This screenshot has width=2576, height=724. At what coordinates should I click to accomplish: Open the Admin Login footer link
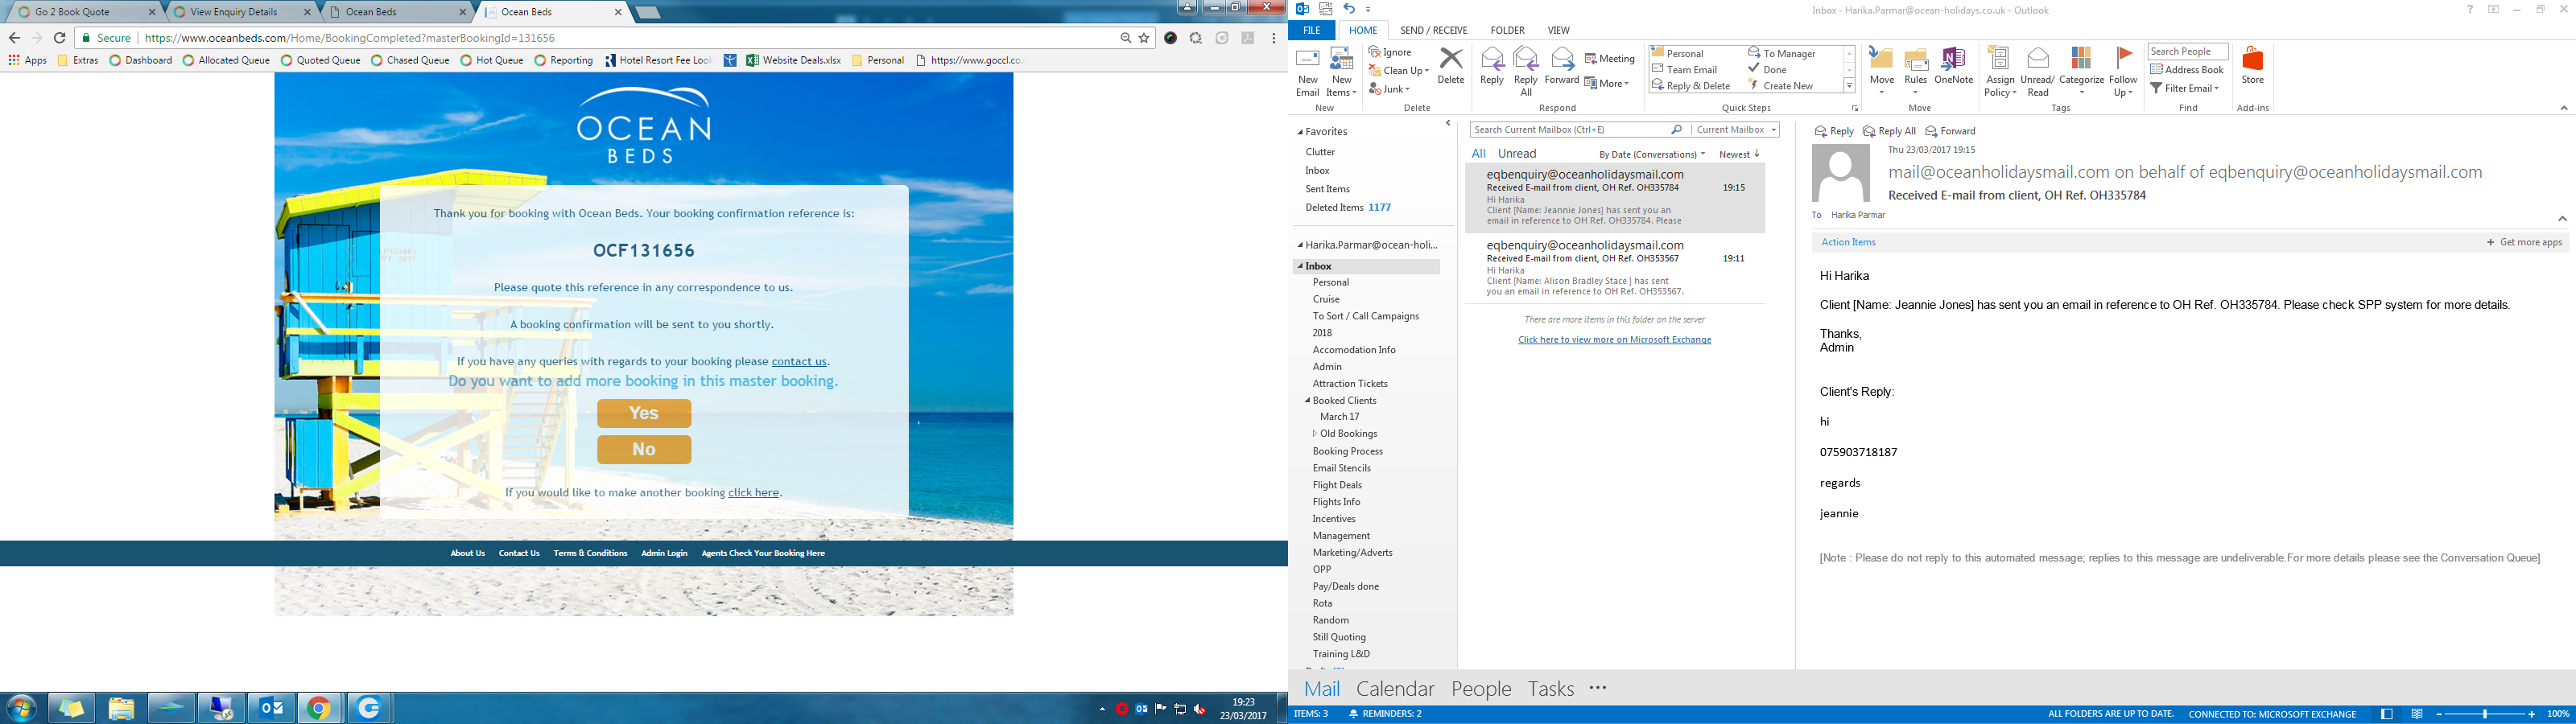(664, 553)
